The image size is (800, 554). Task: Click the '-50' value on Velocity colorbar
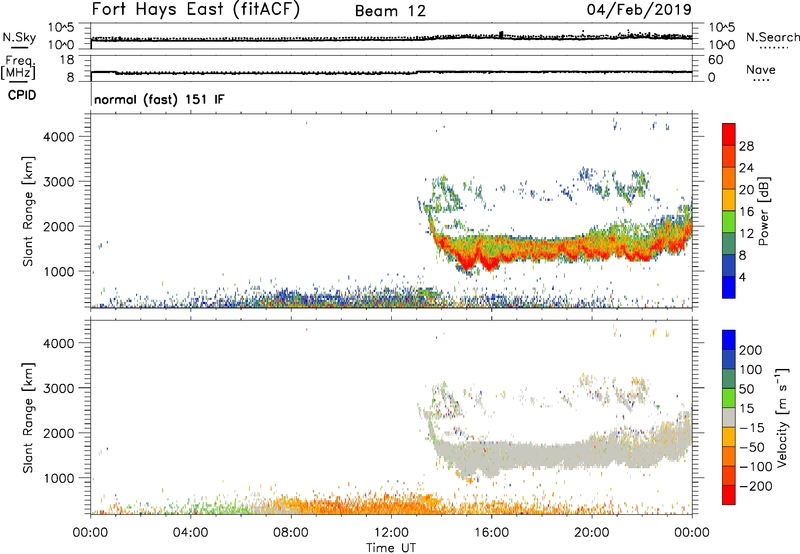[x=751, y=448]
